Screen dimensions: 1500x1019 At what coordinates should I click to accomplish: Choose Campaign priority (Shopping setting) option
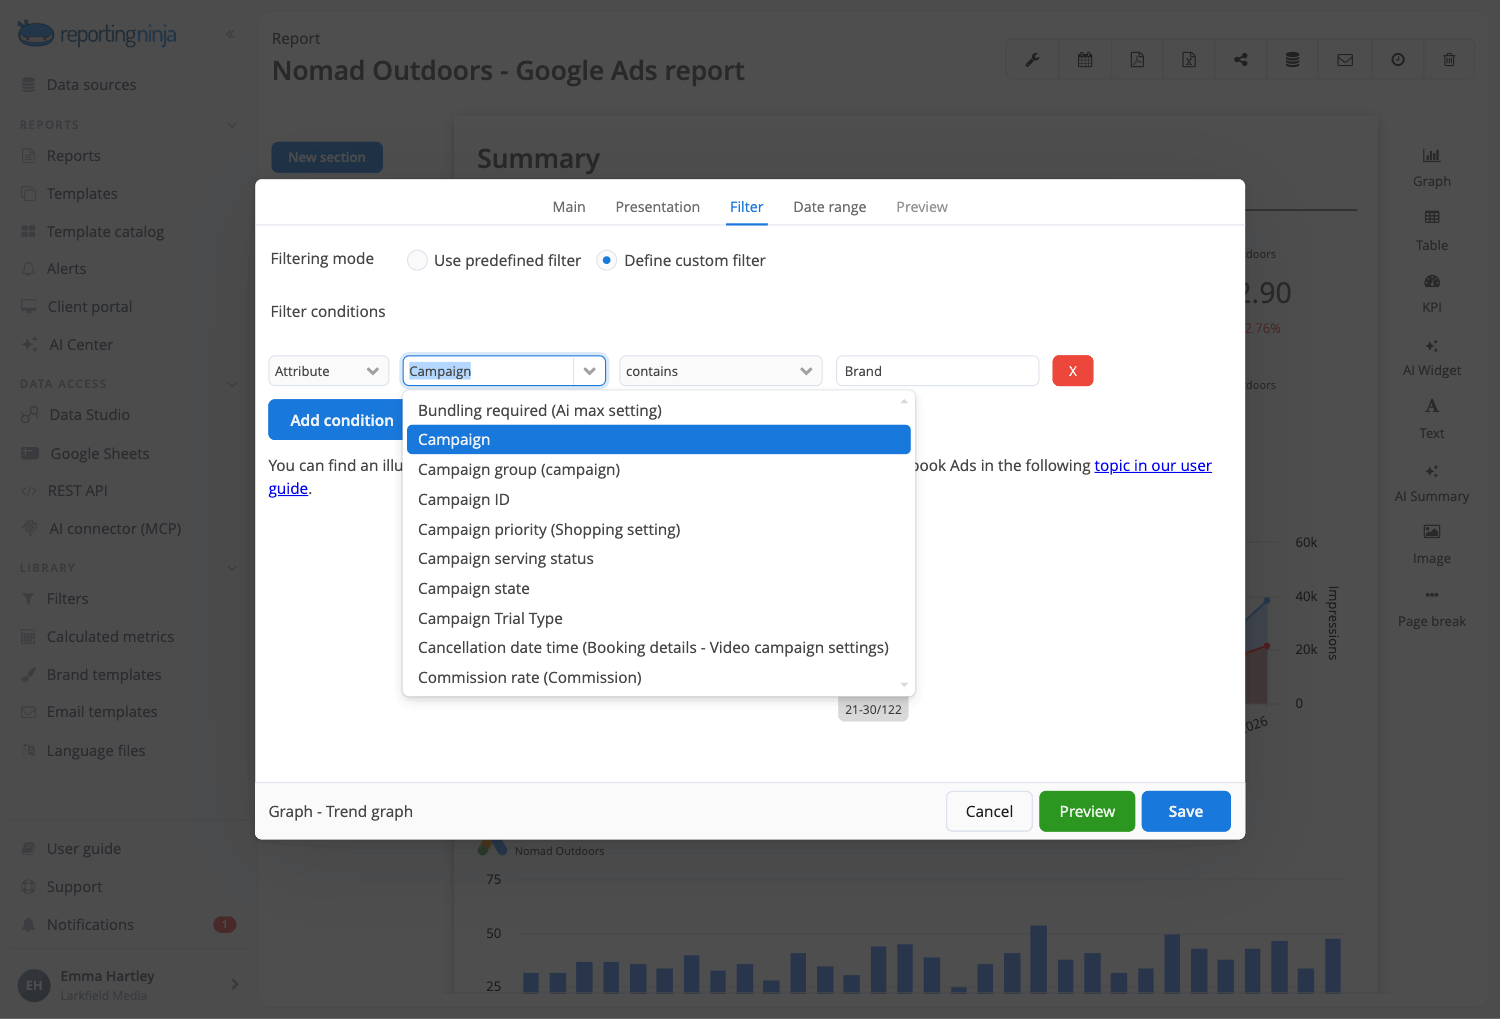(658, 529)
